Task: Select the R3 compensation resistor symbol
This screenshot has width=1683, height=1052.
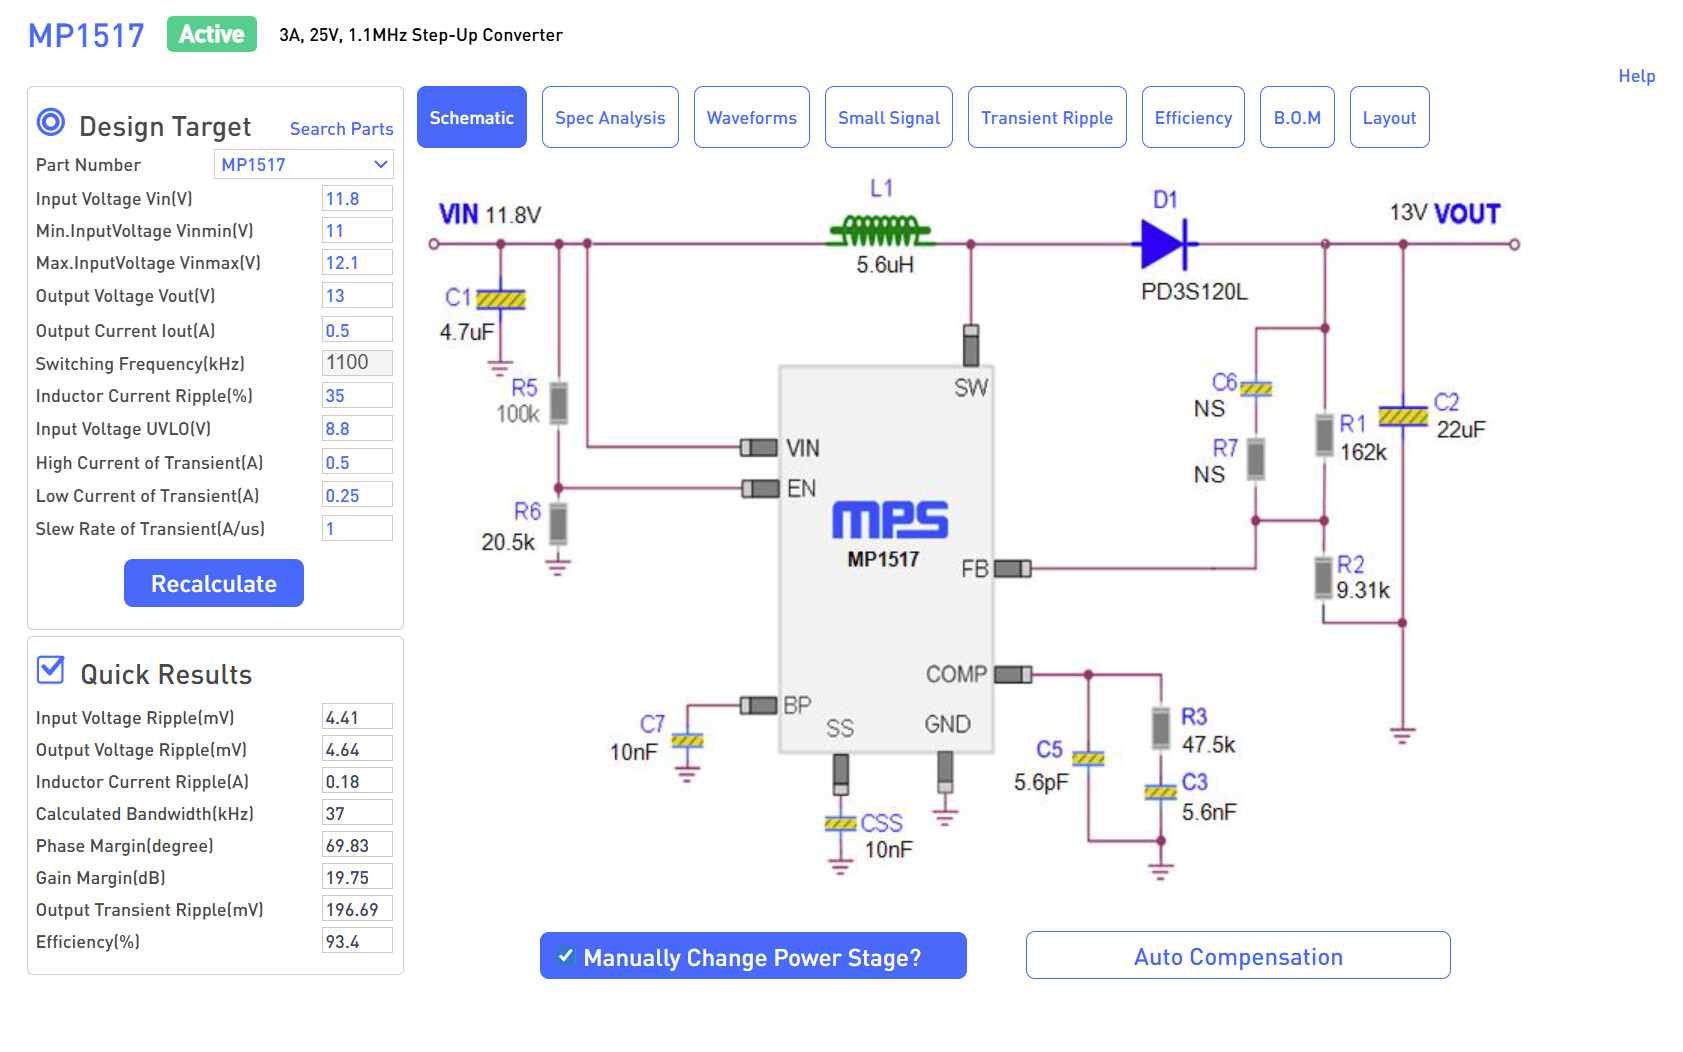Action: tap(1160, 728)
